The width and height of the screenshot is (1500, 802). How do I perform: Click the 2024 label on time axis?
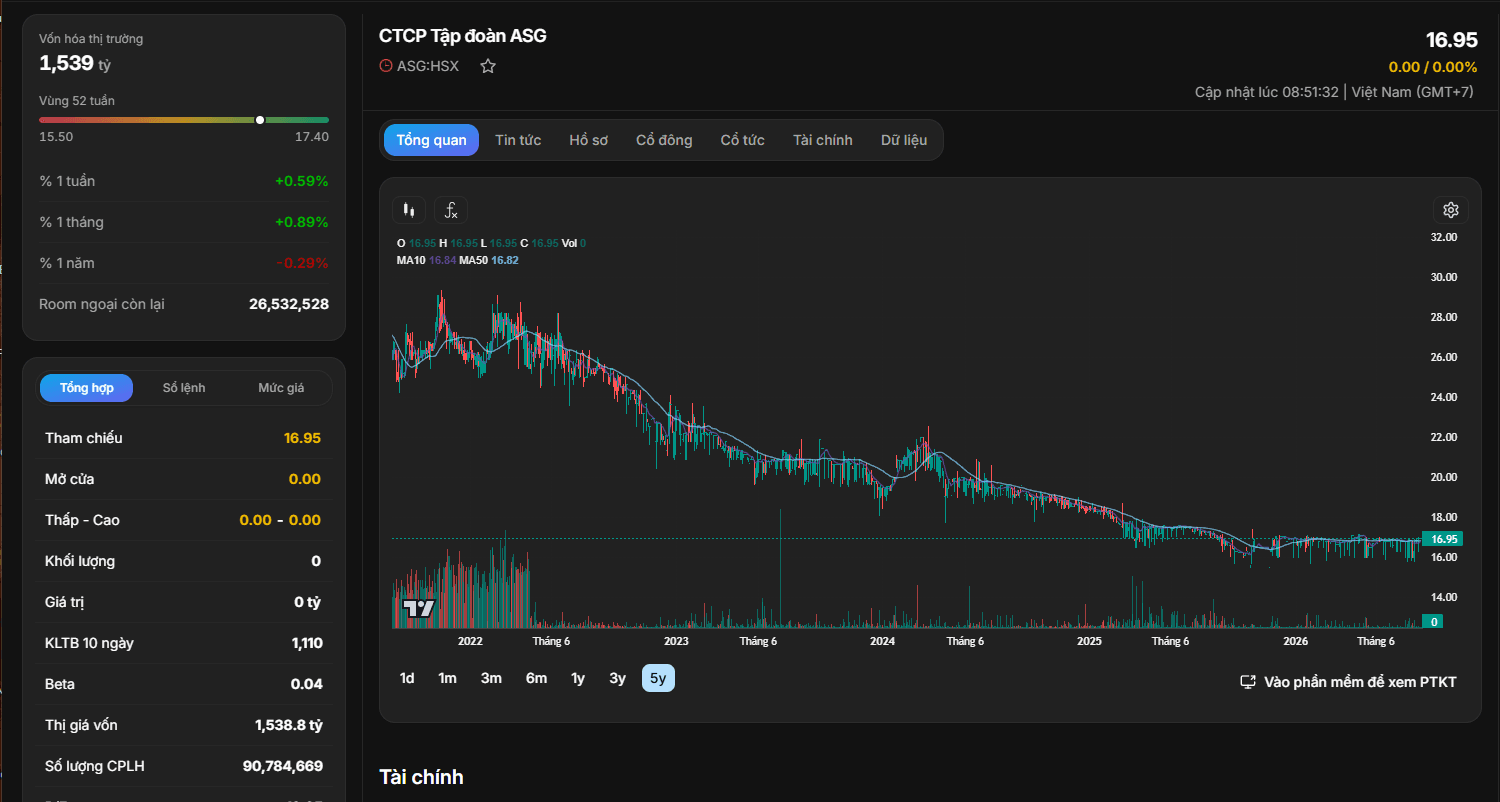pos(882,641)
